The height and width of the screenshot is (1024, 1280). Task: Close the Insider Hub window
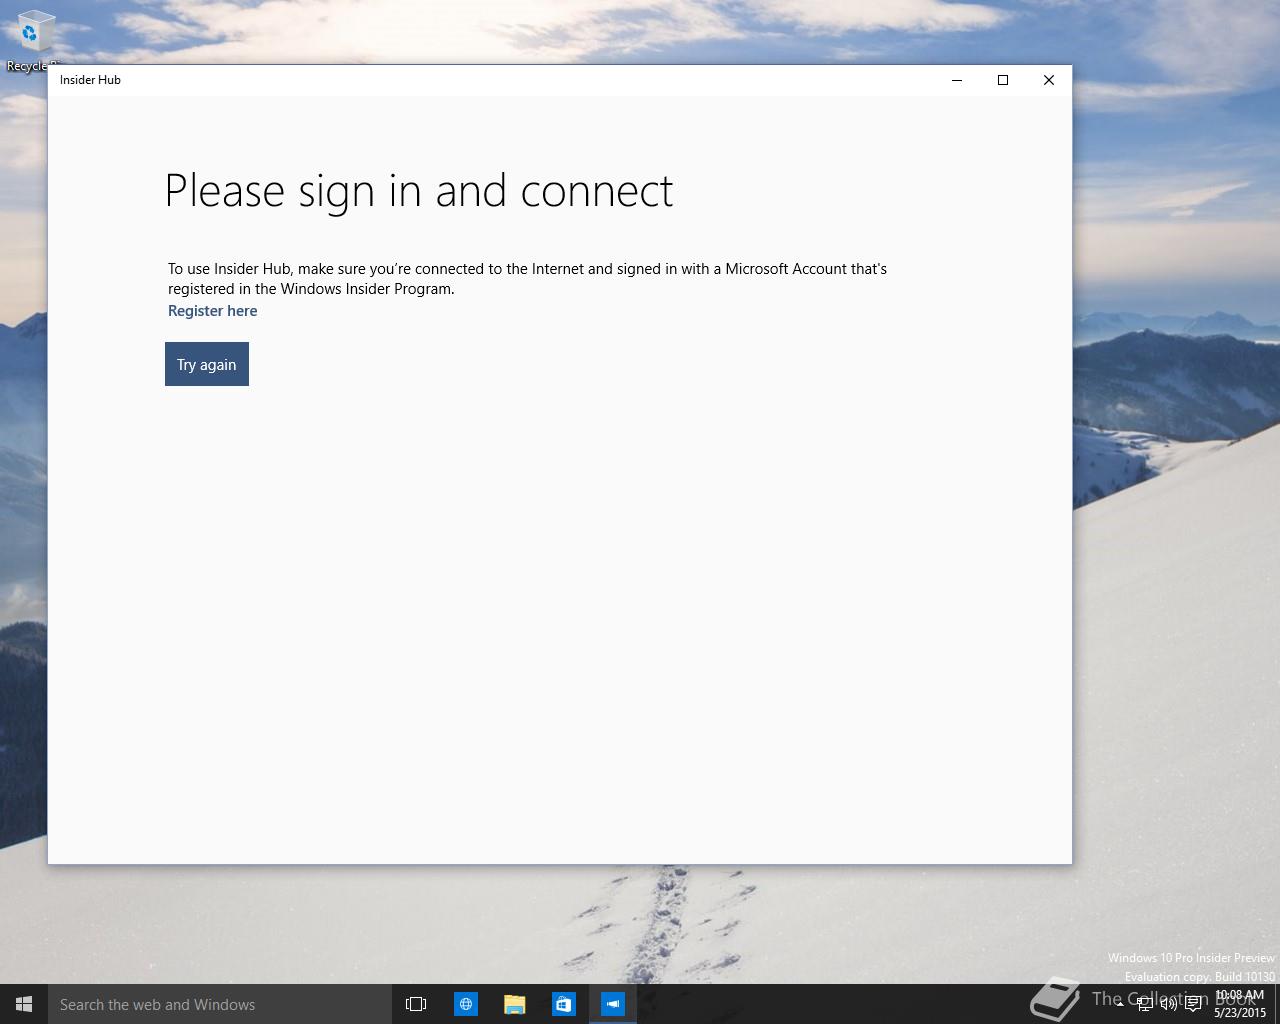[x=1049, y=80]
